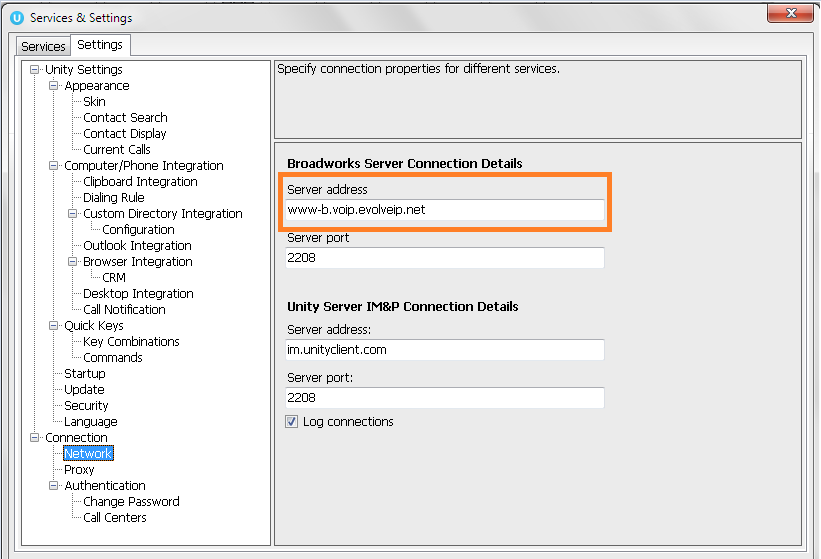Image resolution: width=821 pixels, height=559 pixels.
Task: Uncheck the Log connections checkbox
Action: pos(292,422)
